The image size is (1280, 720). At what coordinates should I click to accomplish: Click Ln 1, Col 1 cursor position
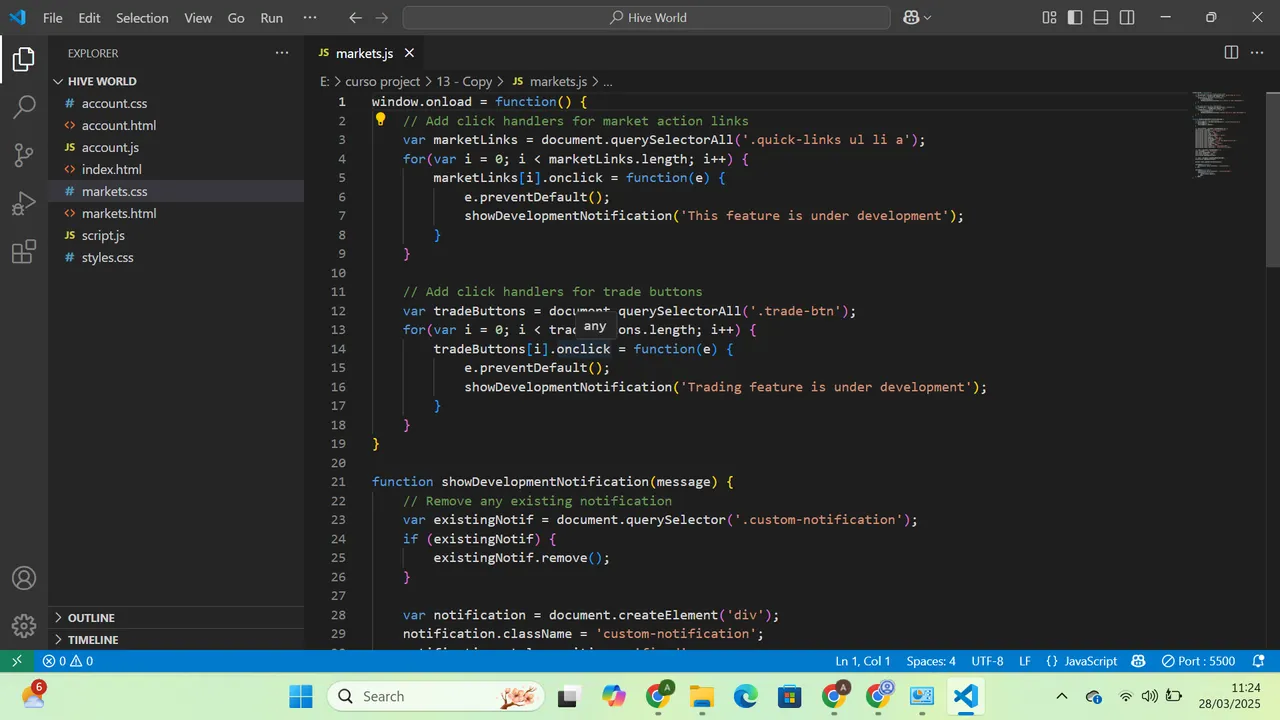863,661
